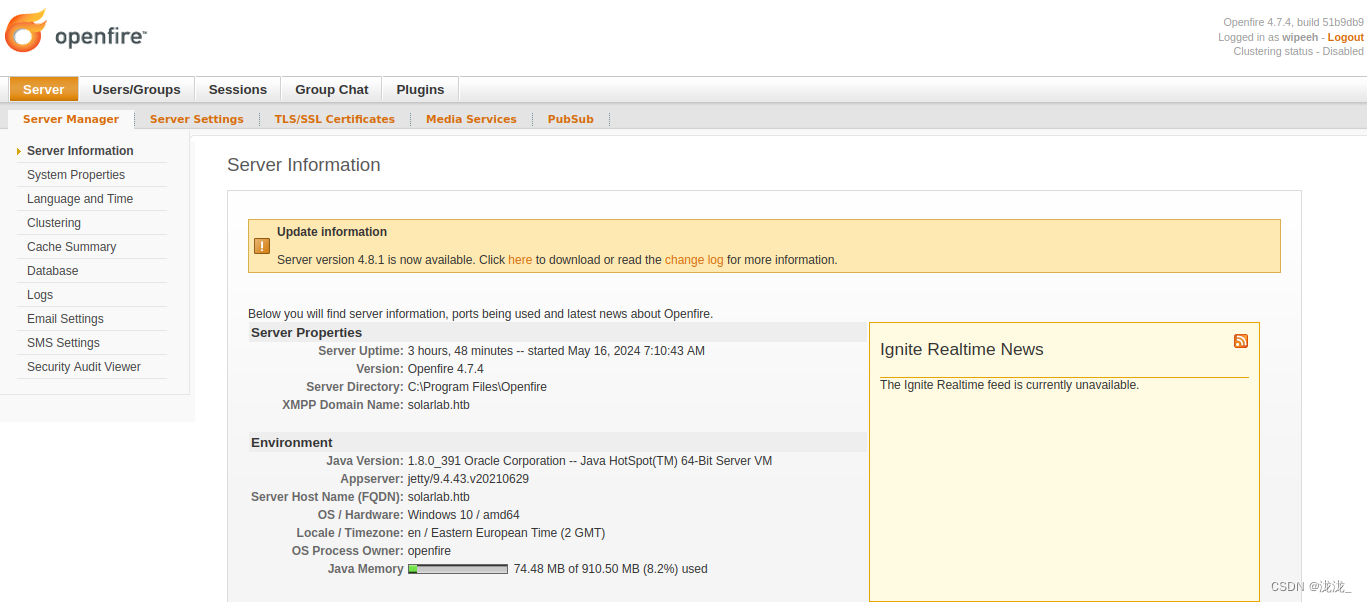Click 'Openfire 4.7.4, build 51b9db9' header text

(x=1293, y=22)
